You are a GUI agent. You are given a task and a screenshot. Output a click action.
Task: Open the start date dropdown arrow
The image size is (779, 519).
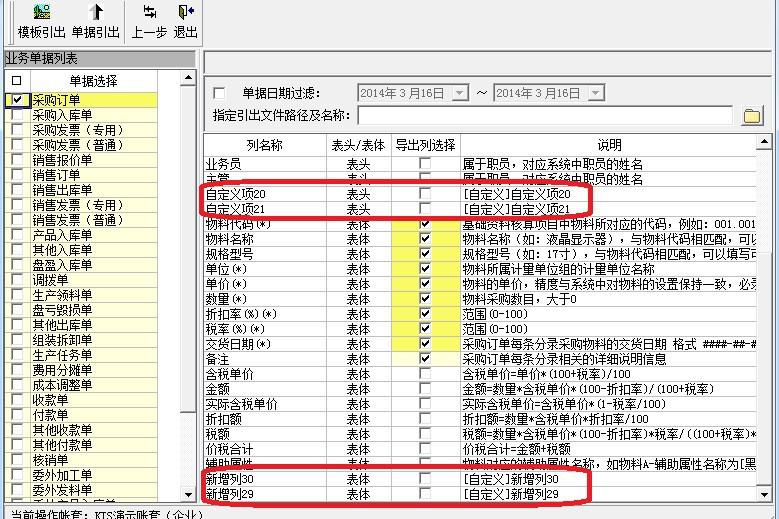pyautogui.click(x=460, y=93)
